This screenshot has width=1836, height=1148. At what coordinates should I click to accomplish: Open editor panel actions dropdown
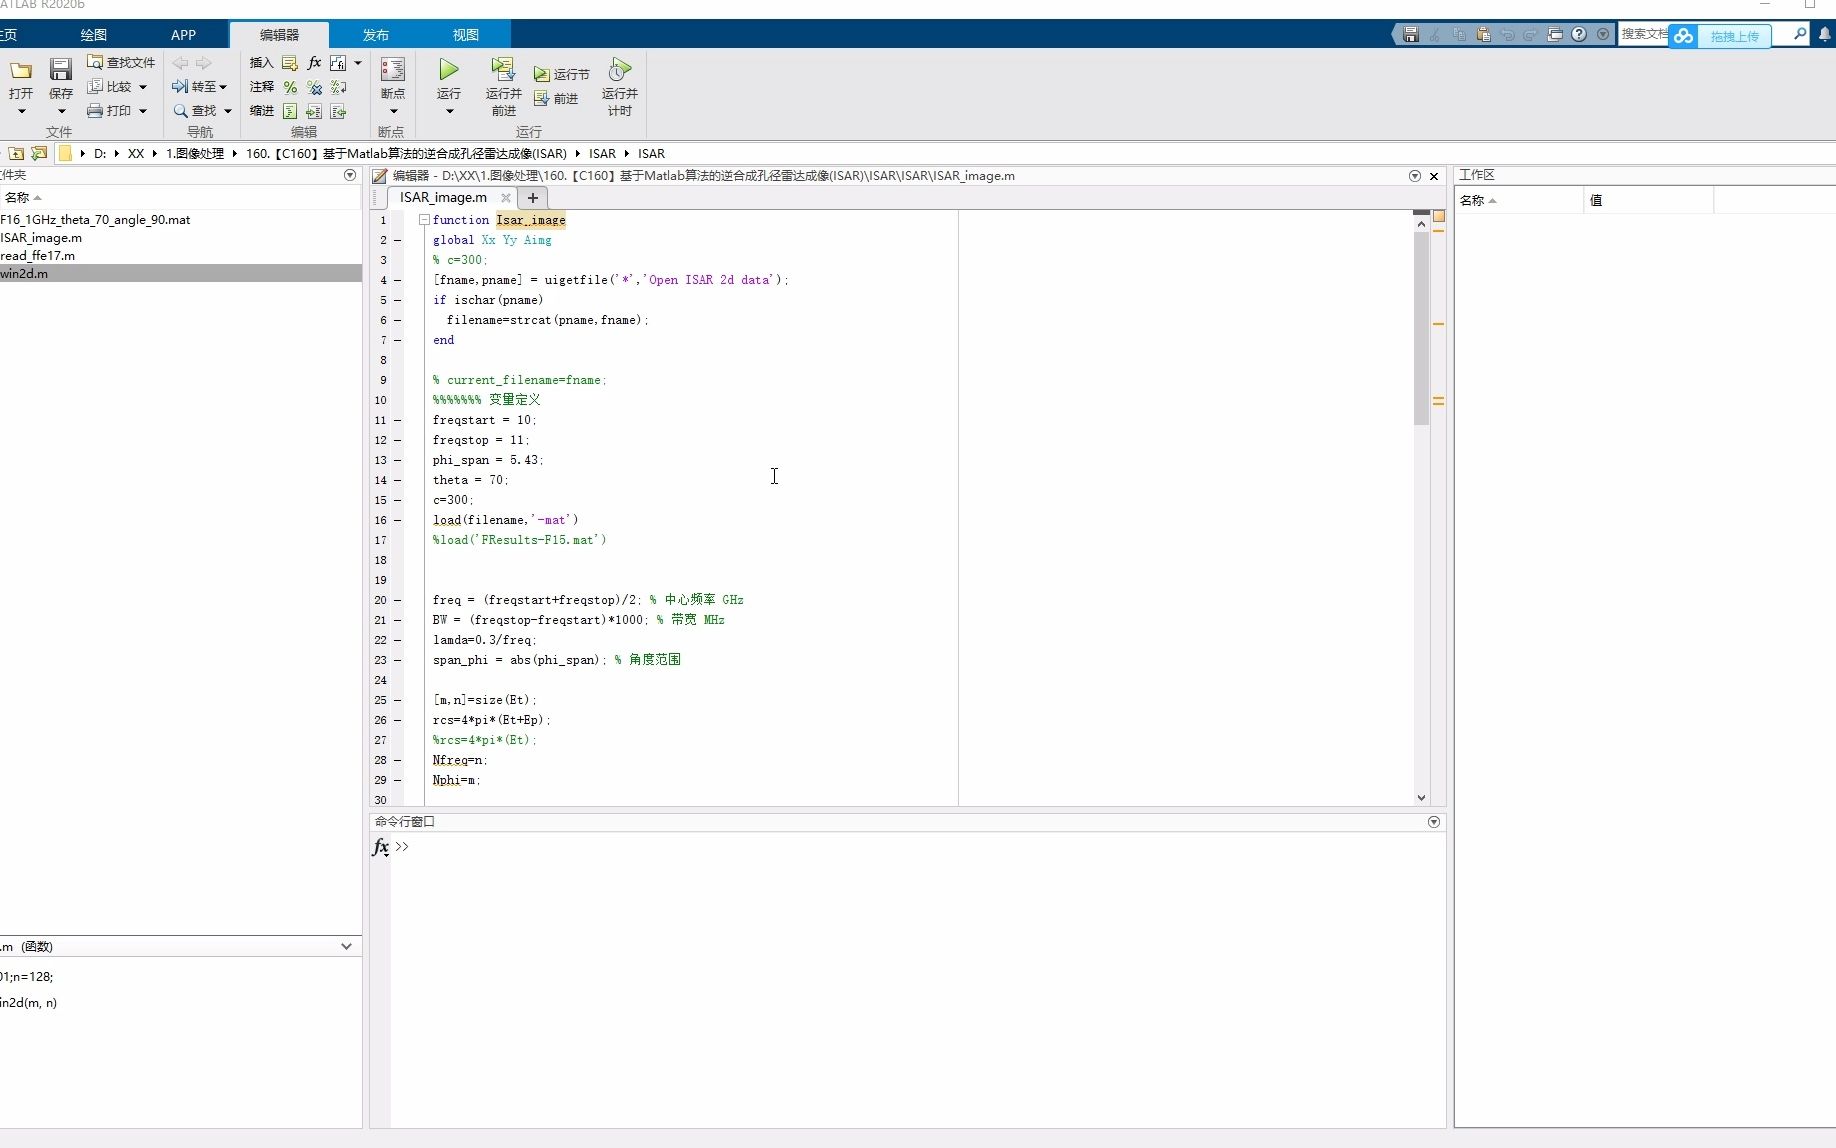[x=1415, y=176]
